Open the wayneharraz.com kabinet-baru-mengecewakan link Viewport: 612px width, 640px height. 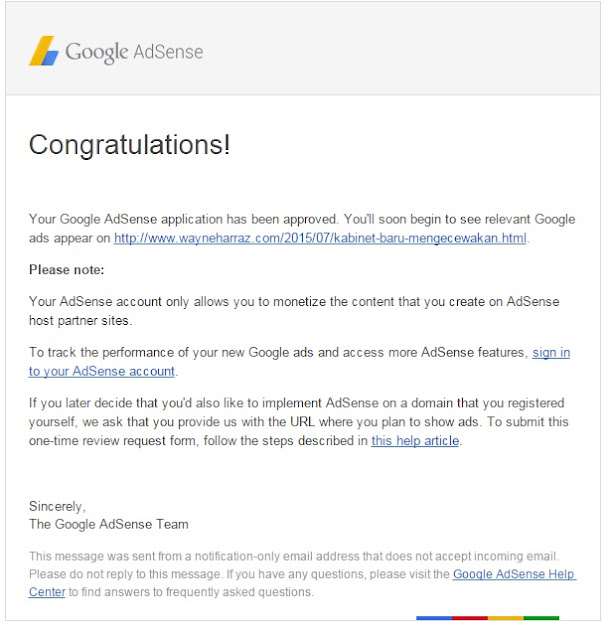[320, 238]
